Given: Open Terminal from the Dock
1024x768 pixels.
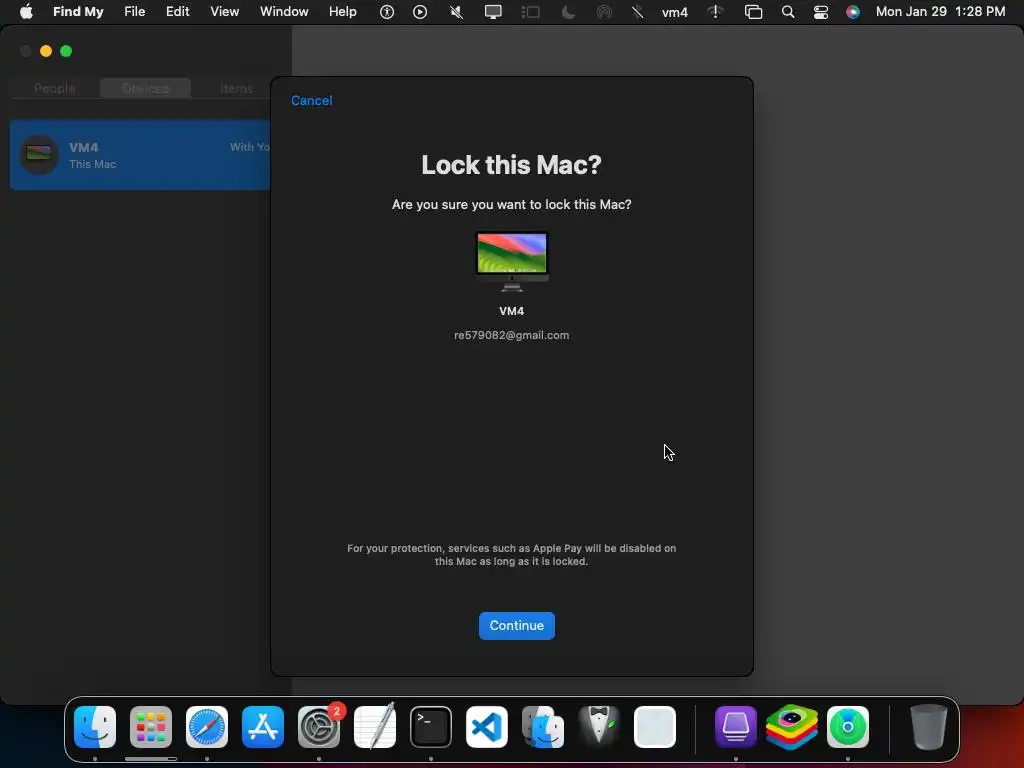Looking at the screenshot, I should coord(430,727).
